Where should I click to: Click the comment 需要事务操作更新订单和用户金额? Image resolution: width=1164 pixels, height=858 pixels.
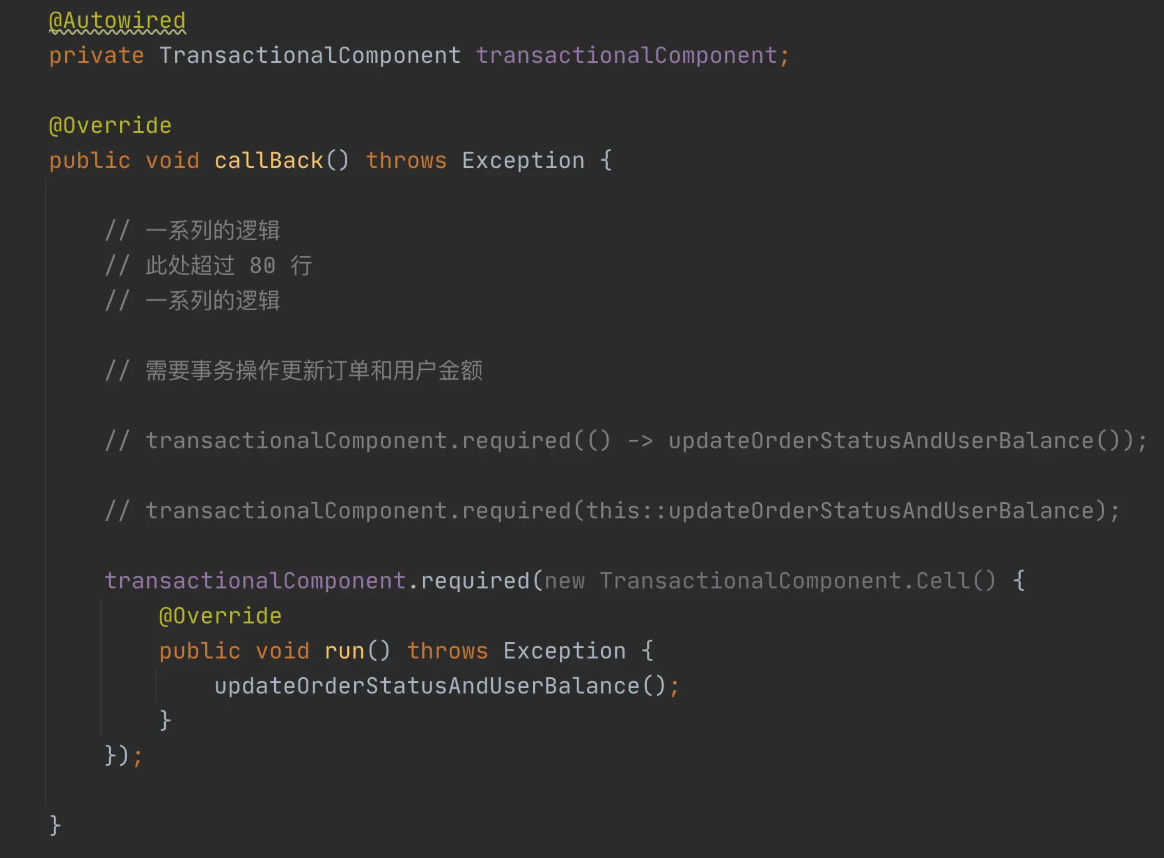294,370
